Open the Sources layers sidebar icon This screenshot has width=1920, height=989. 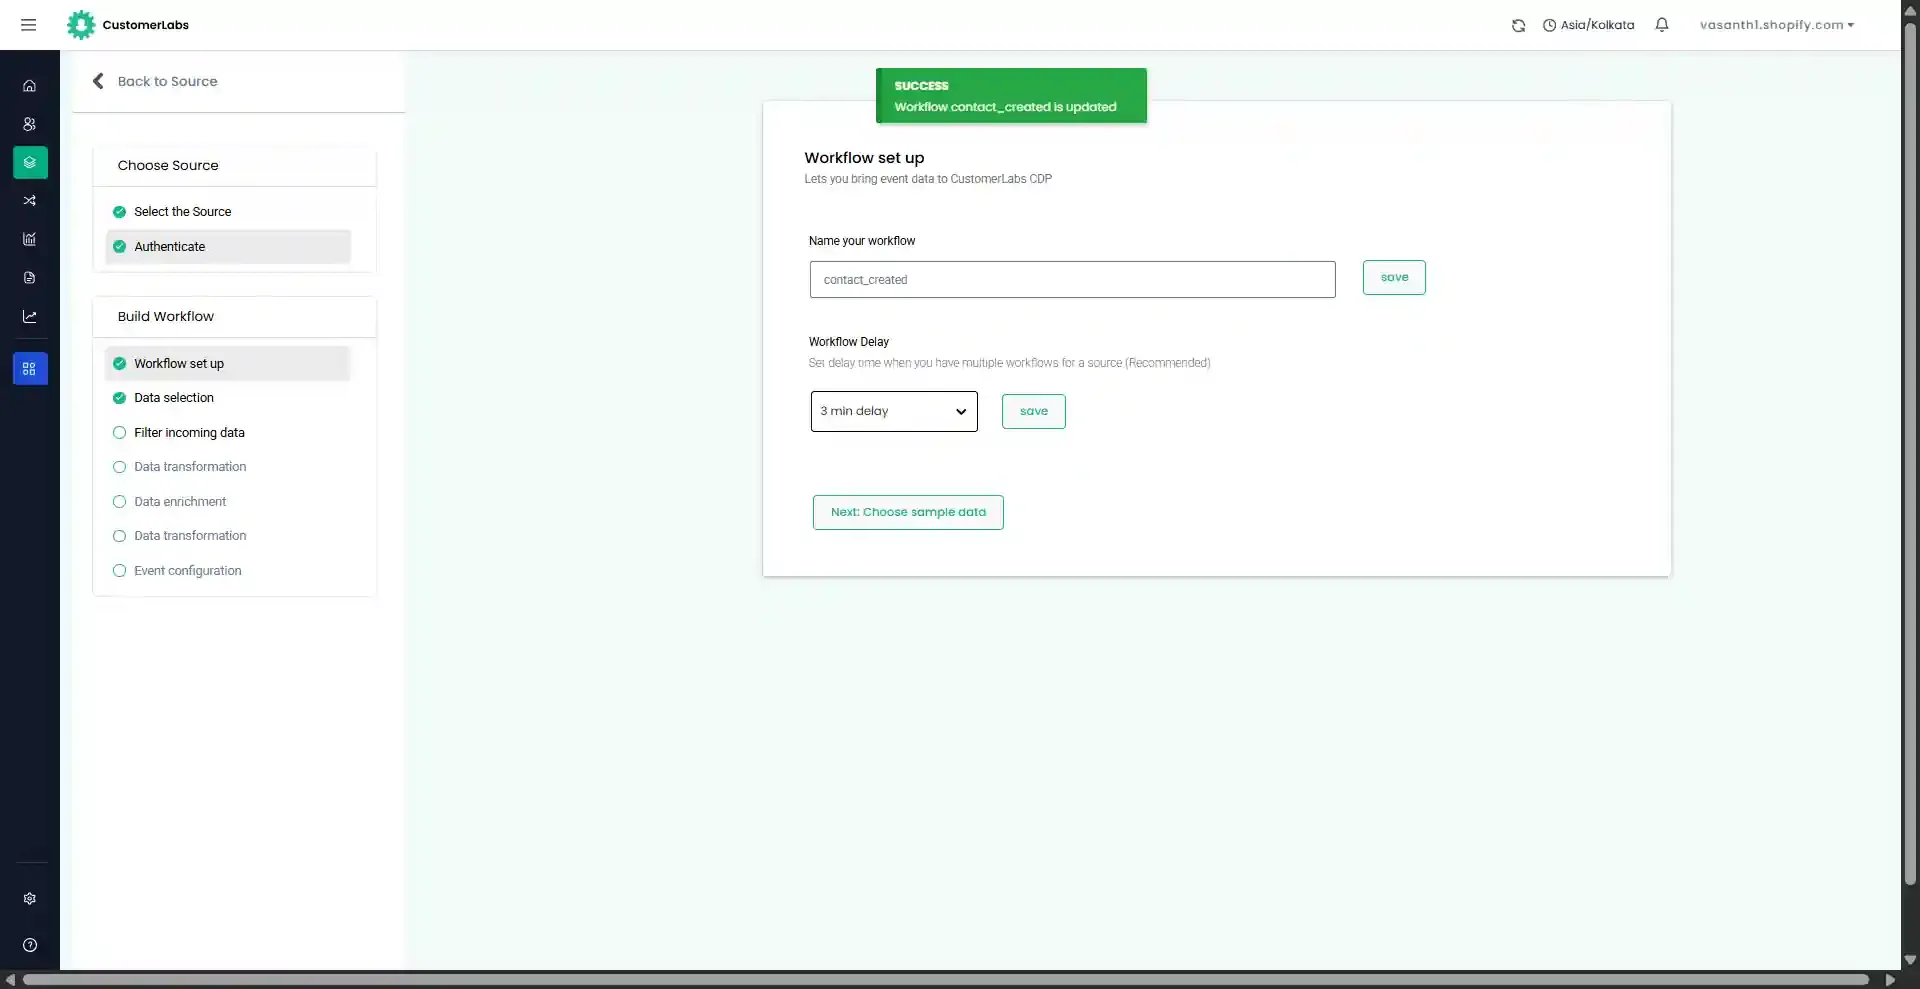pyautogui.click(x=30, y=162)
